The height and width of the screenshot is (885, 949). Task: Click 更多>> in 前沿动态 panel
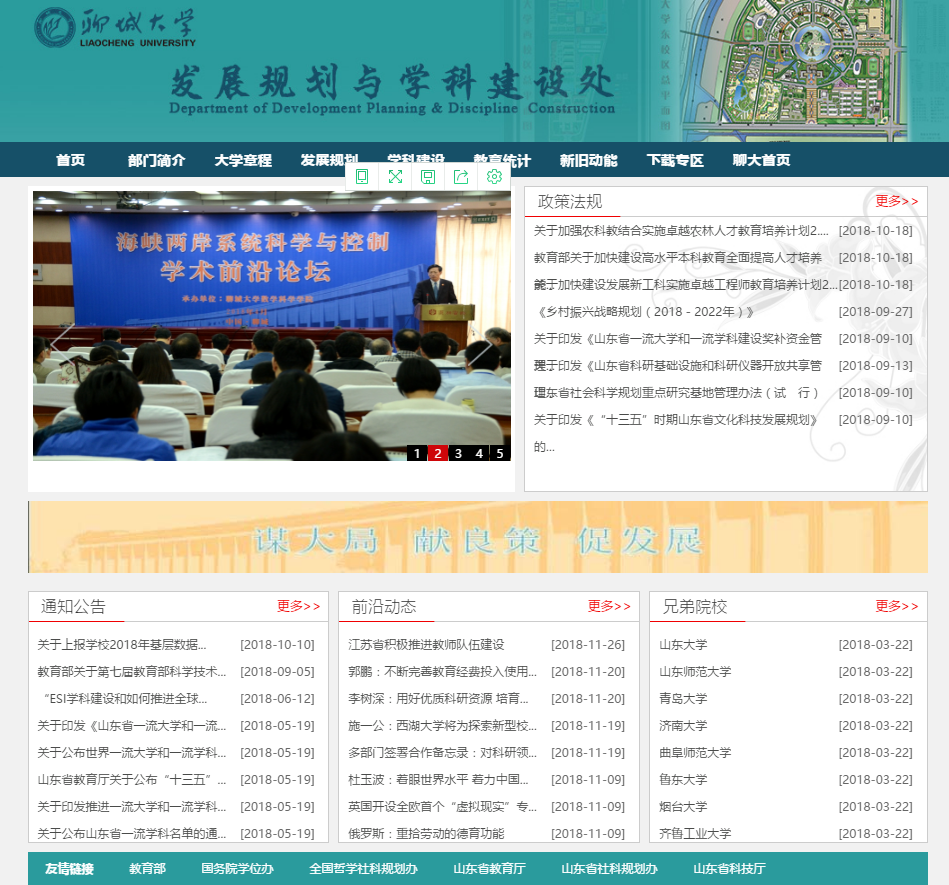(609, 606)
